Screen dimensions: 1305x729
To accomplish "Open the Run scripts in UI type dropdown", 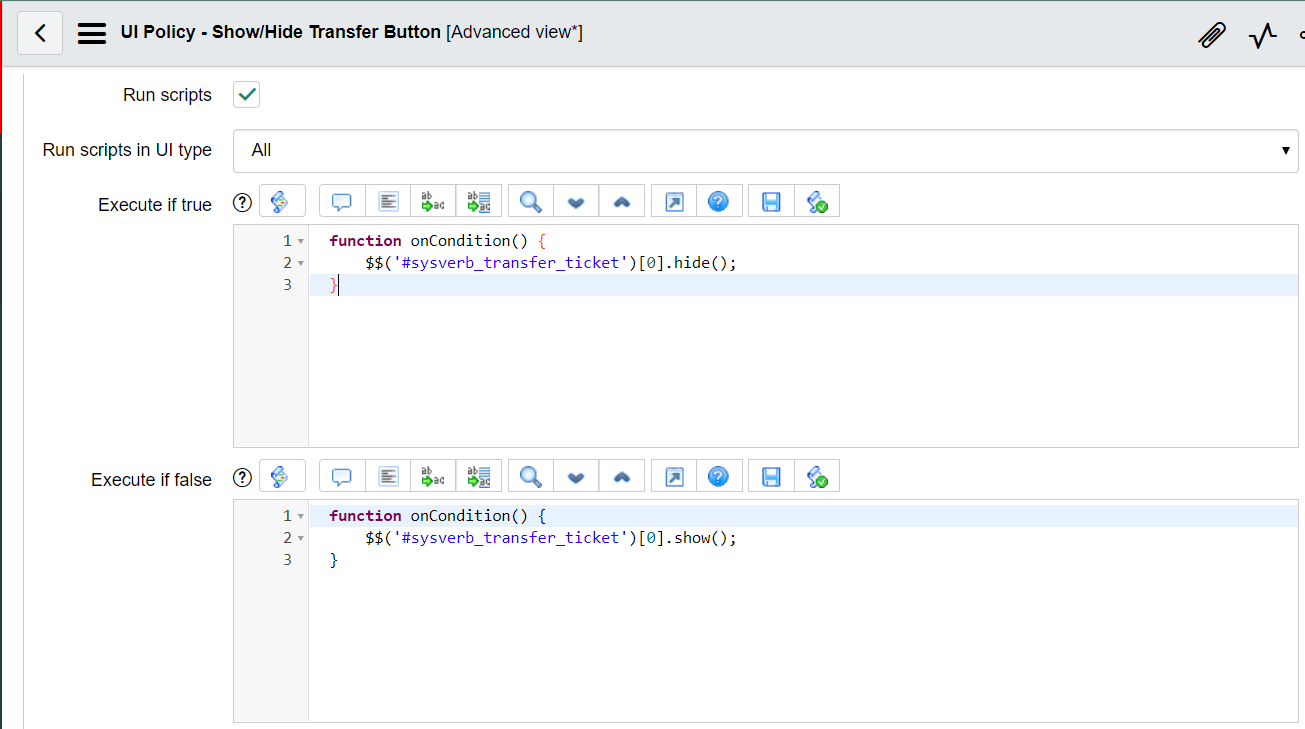I will pyautogui.click(x=765, y=150).
